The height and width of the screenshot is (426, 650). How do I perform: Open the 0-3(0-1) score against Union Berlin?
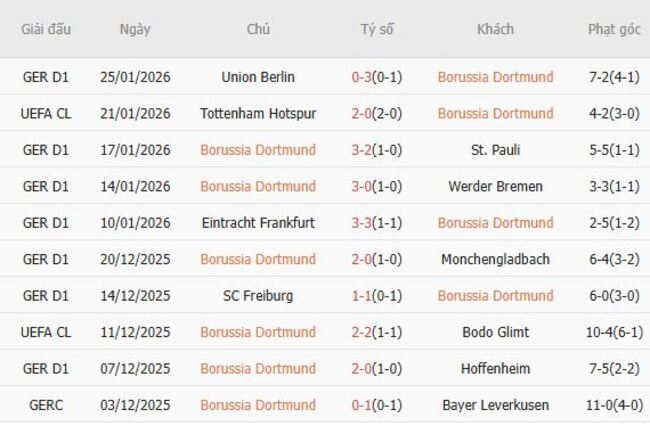pyautogui.click(x=377, y=77)
